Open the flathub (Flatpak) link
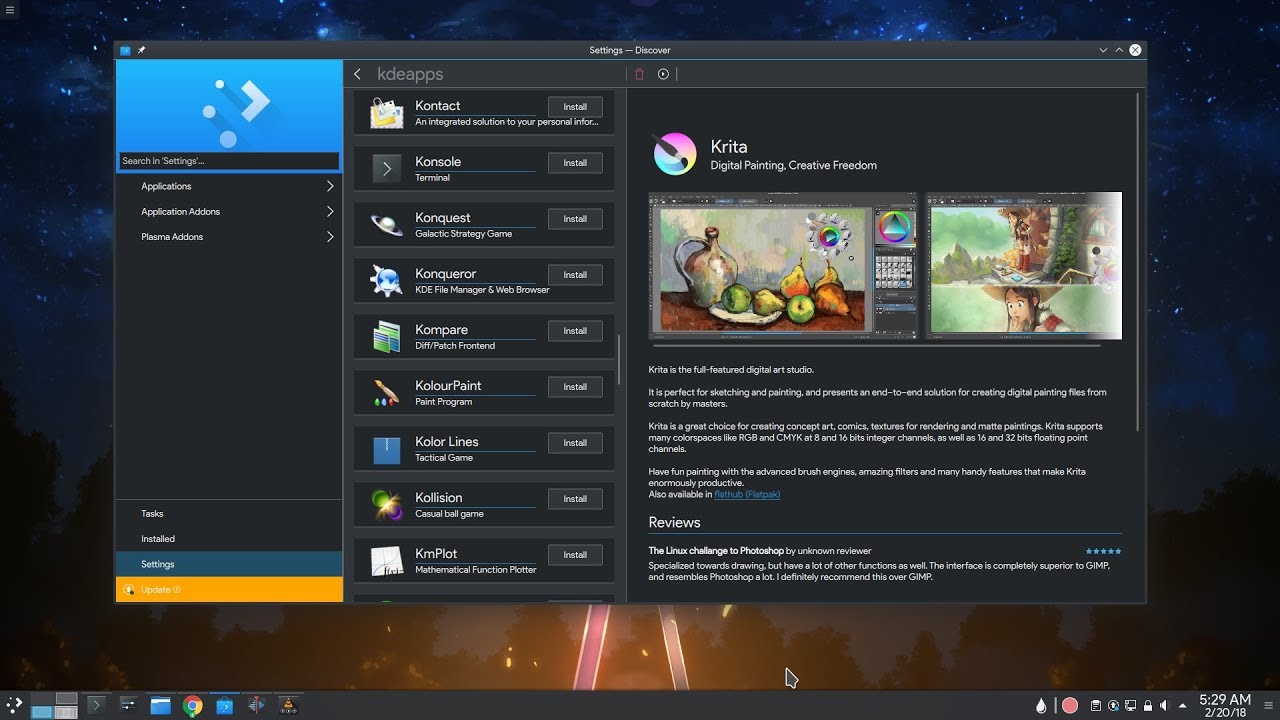Viewport: 1280px width, 720px height. coord(747,495)
